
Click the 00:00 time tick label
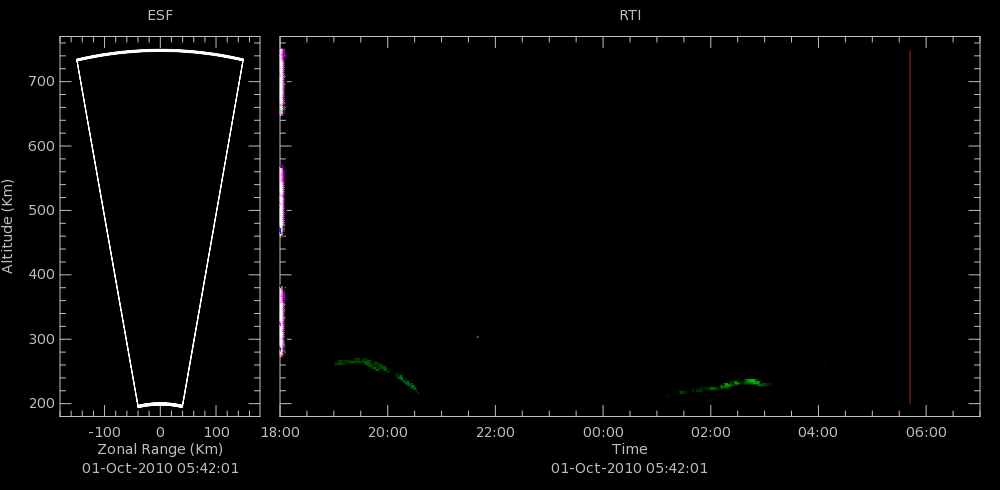pos(603,433)
